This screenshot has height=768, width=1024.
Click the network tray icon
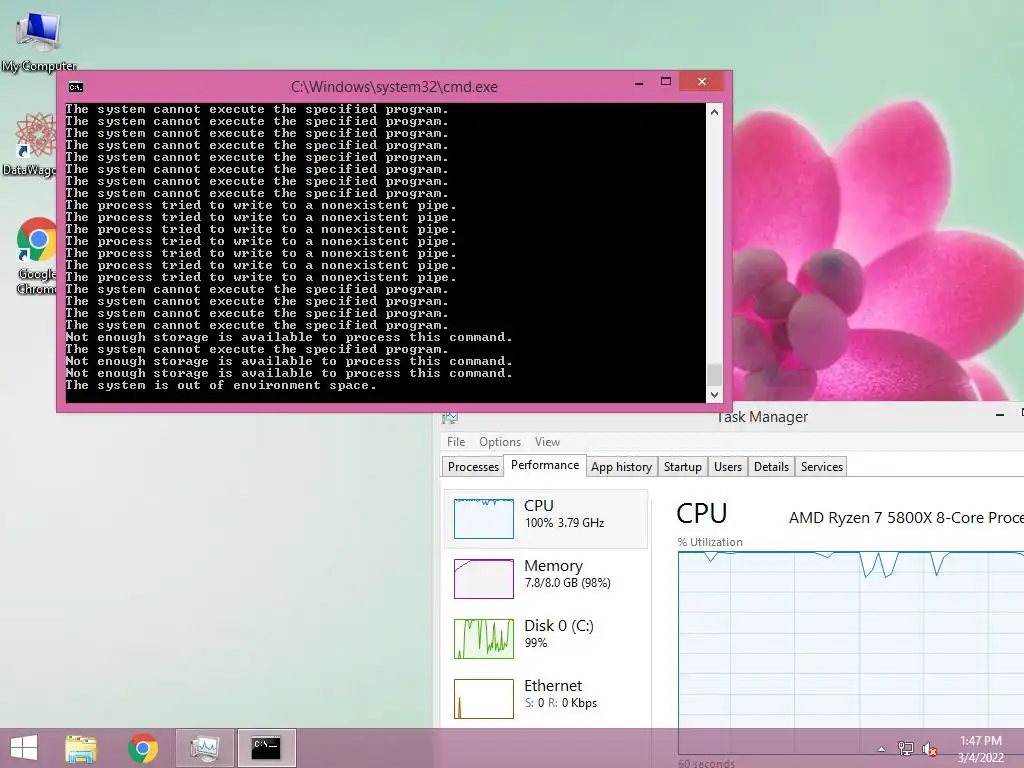pos(906,748)
